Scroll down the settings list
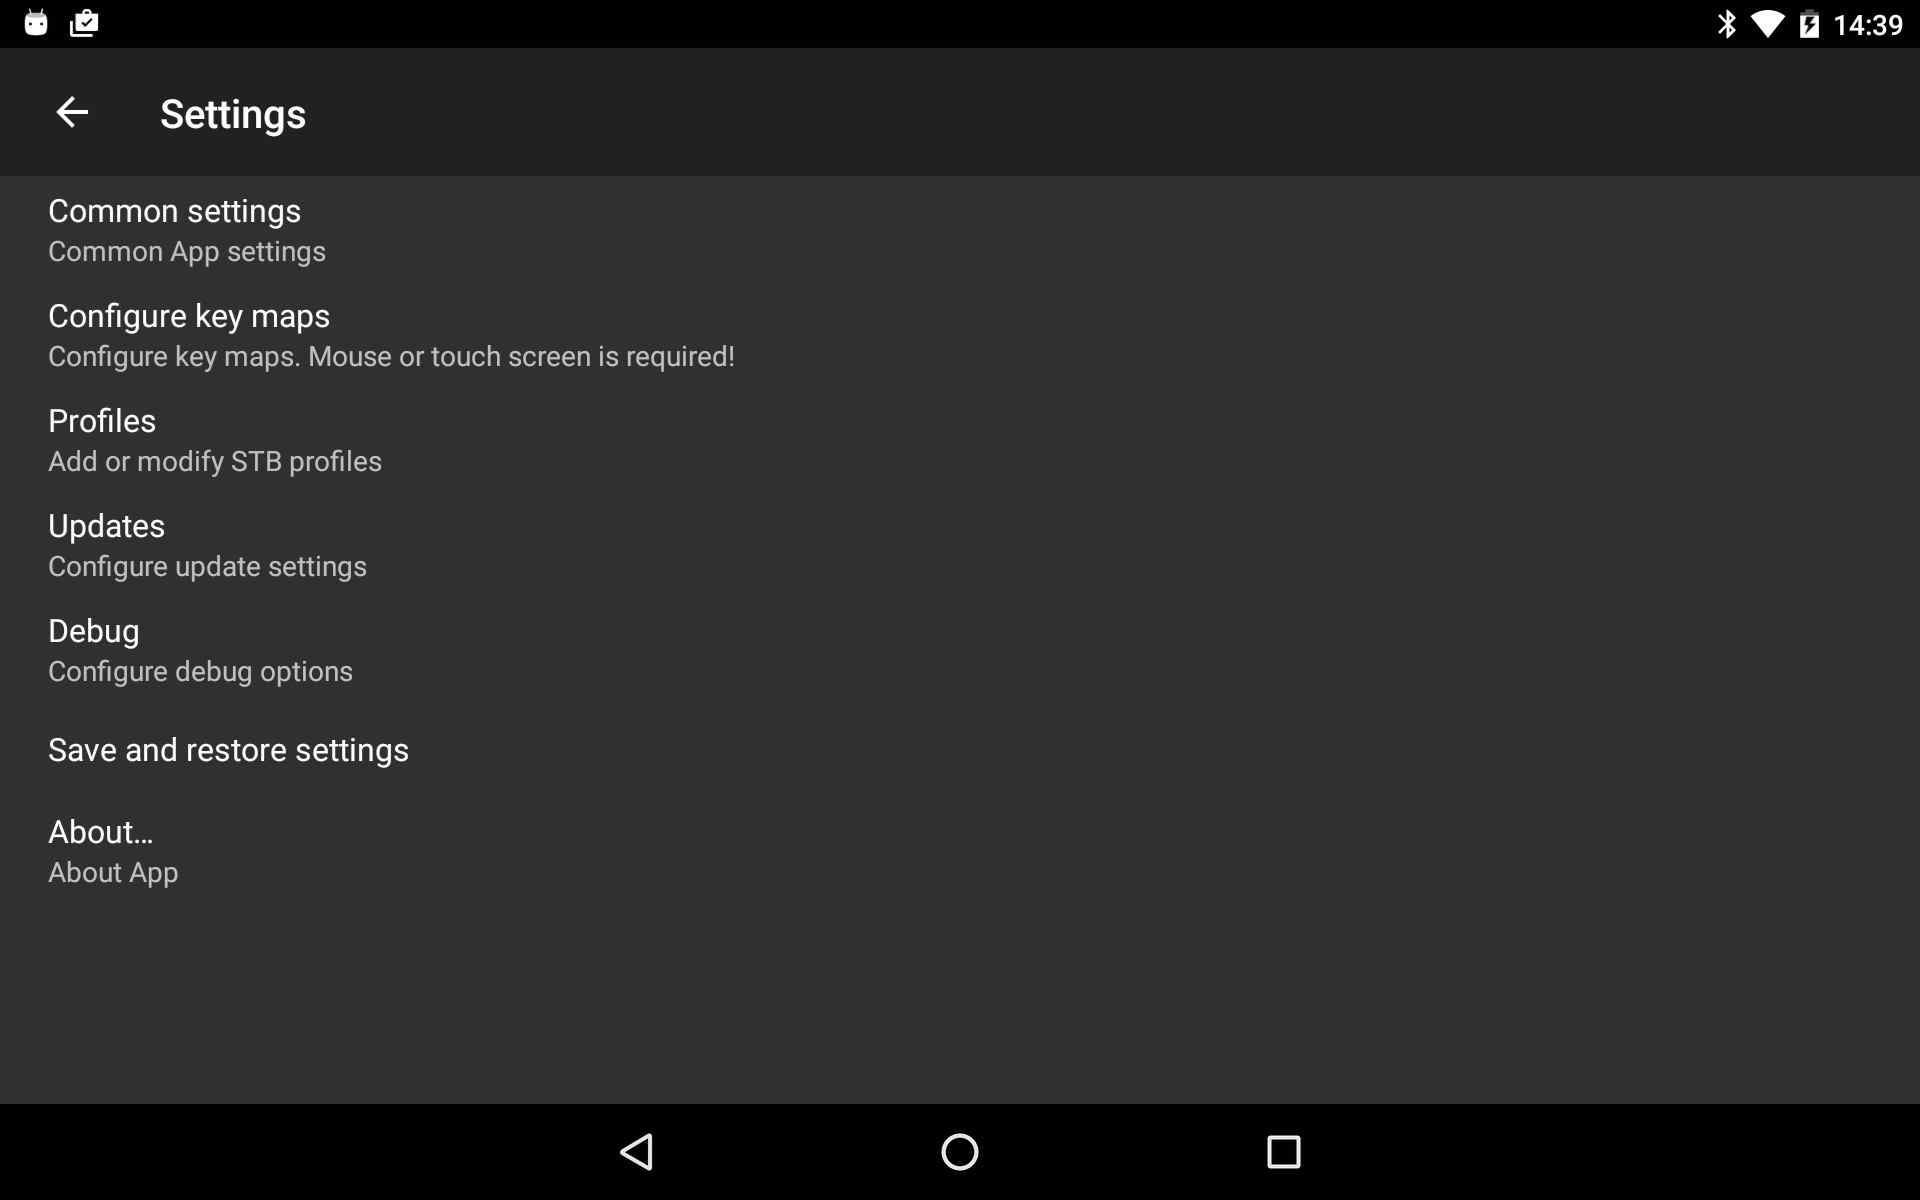The width and height of the screenshot is (1920, 1200). coord(959,553)
